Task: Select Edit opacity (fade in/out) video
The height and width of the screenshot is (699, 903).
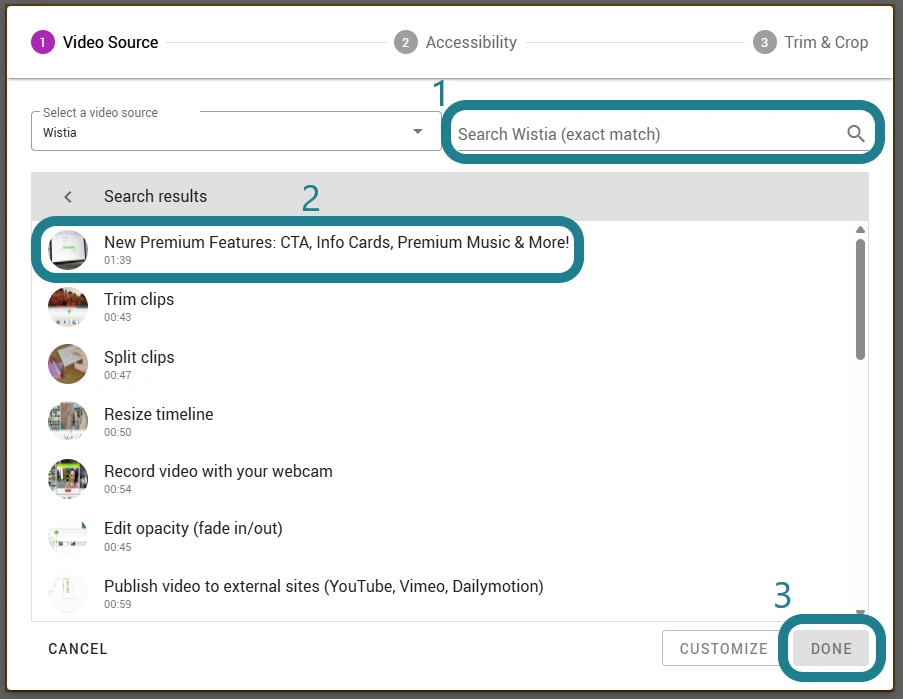Action: 443,536
